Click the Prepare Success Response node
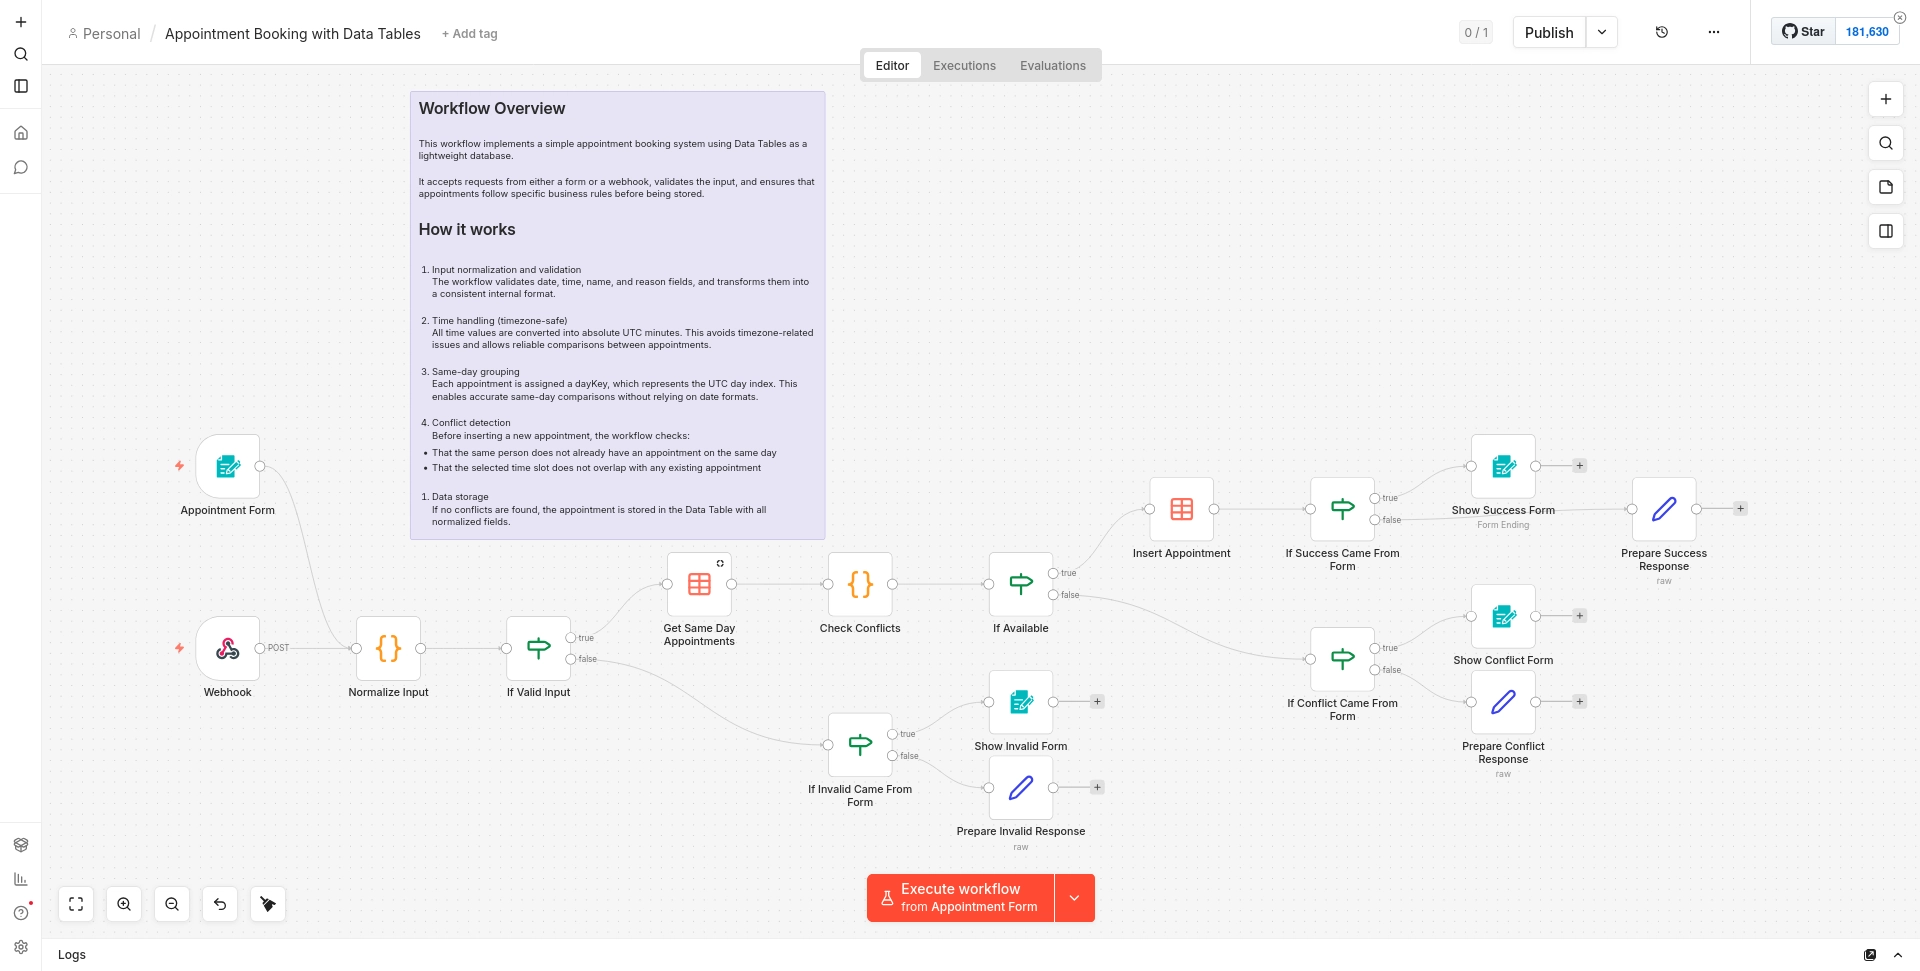This screenshot has width=1920, height=971. 1663,510
